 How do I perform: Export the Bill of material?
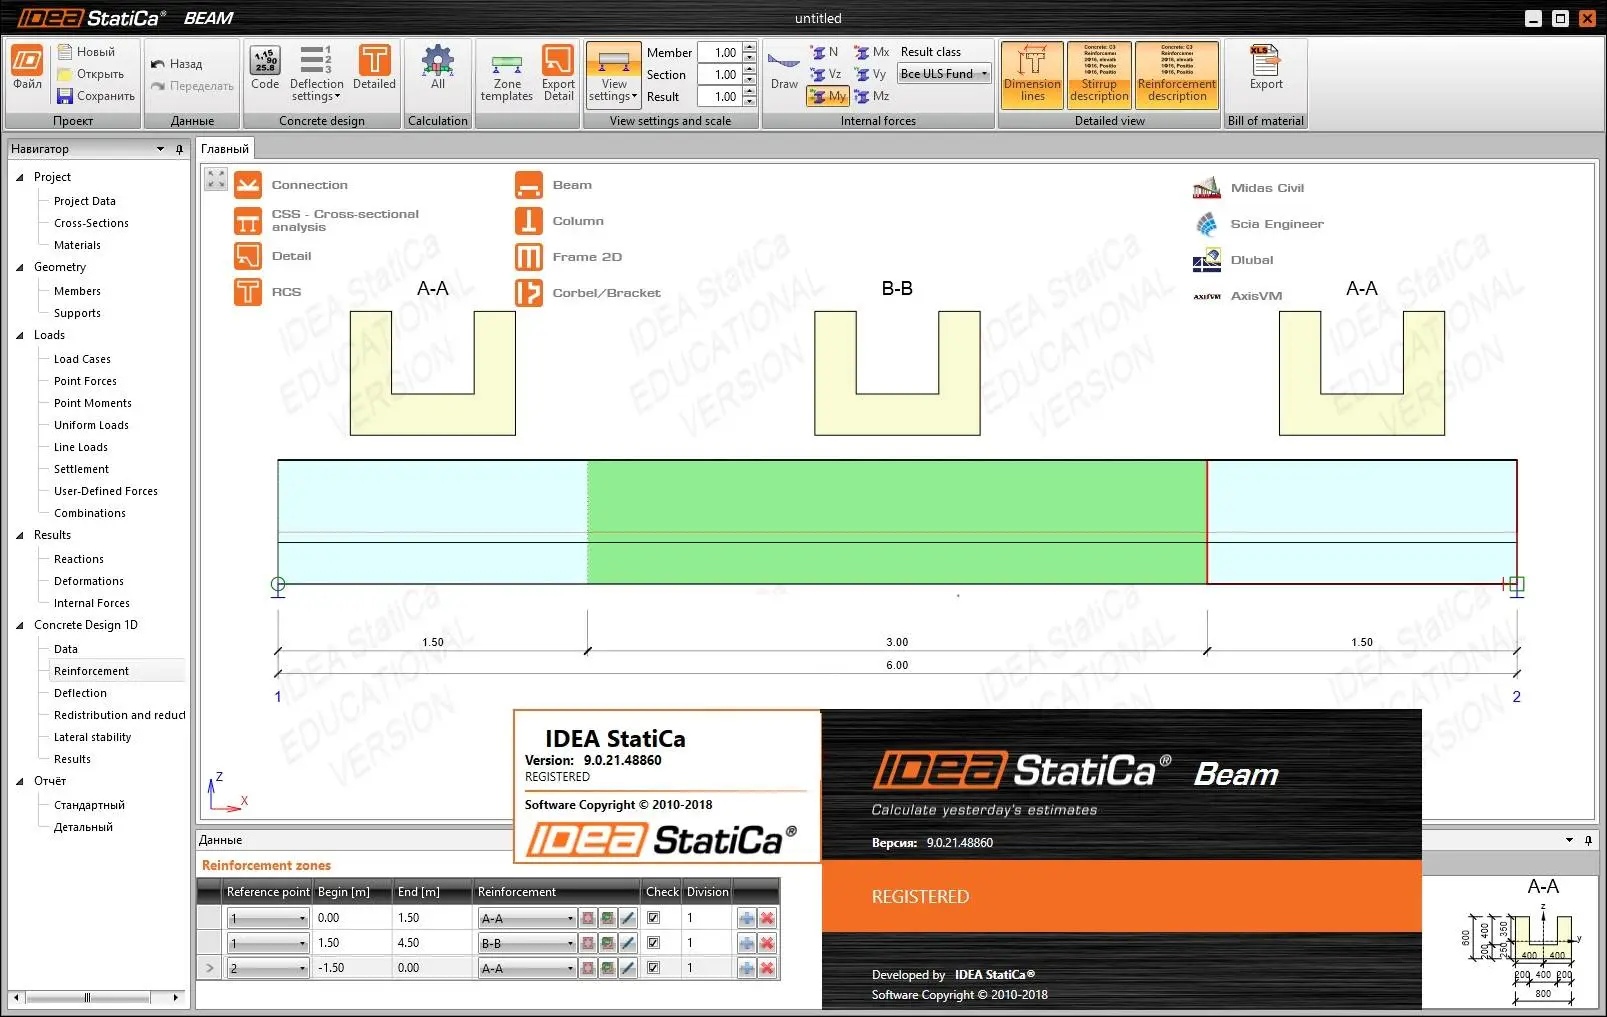(1266, 67)
